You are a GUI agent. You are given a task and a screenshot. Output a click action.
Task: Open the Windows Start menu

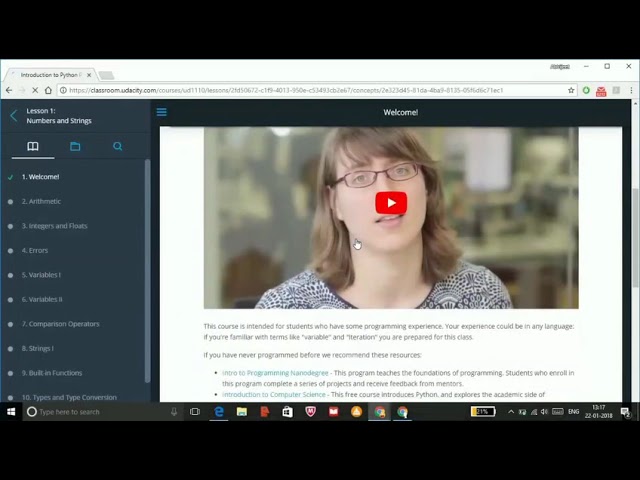click(x=11, y=412)
